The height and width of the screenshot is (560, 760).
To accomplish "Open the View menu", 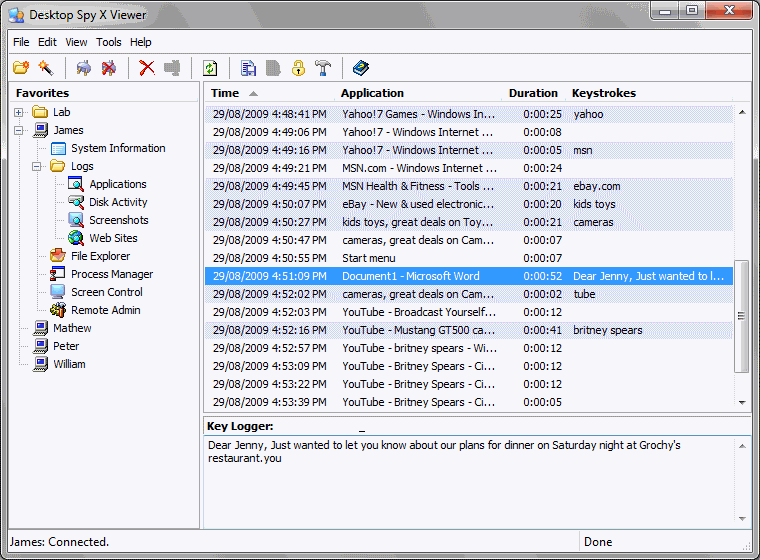I will pos(76,42).
